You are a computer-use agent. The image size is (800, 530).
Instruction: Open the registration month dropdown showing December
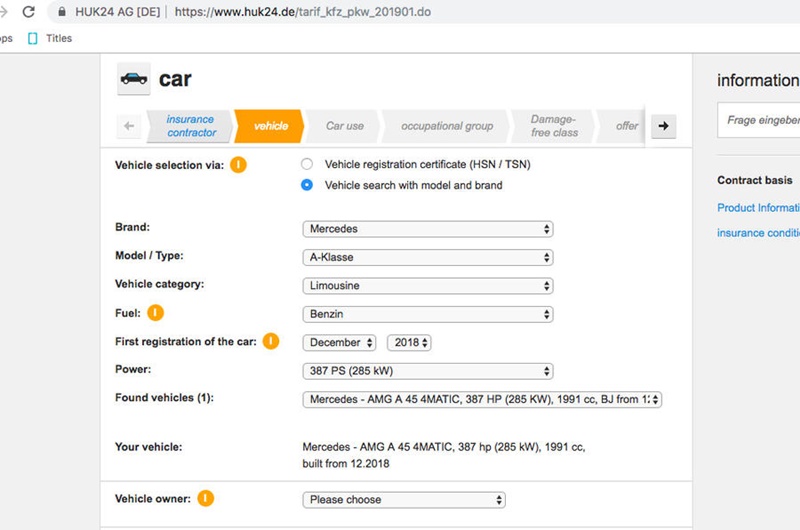[x=340, y=343]
